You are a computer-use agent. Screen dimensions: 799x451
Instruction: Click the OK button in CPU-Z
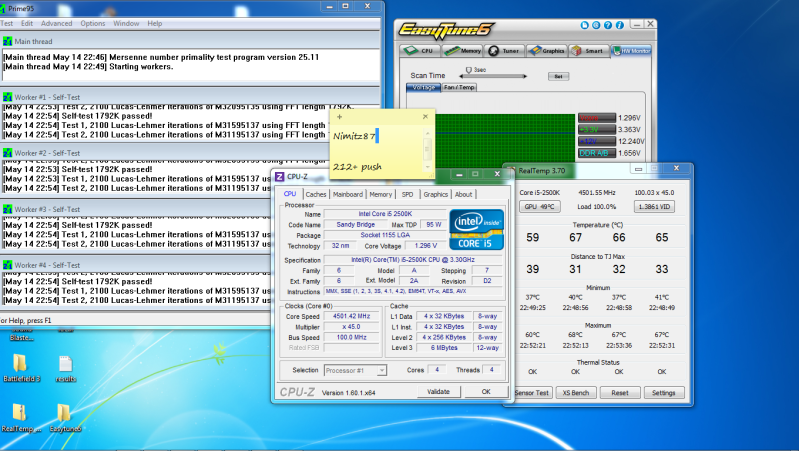[x=486, y=391]
